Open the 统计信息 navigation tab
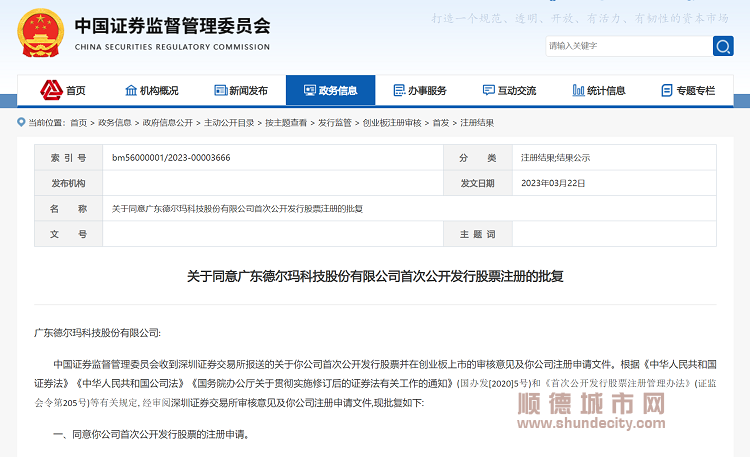This screenshot has height=457, width=750. click(x=599, y=90)
